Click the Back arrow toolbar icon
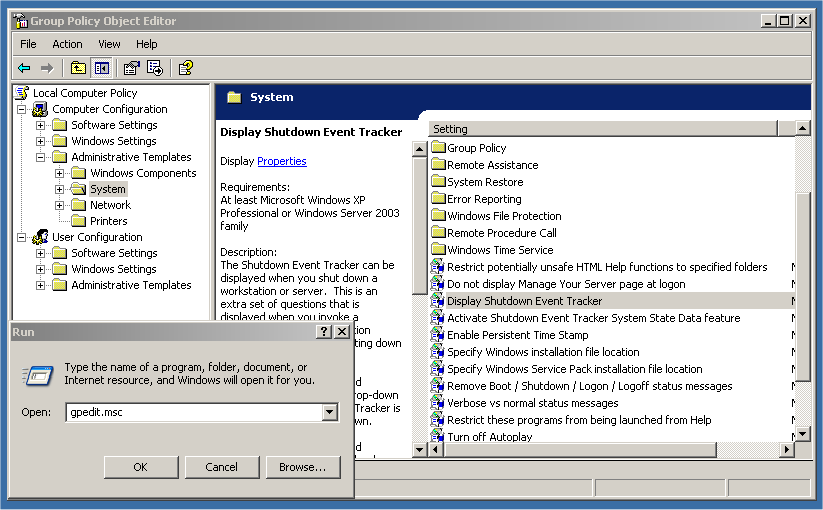823x510 pixels. coord(24,68)
